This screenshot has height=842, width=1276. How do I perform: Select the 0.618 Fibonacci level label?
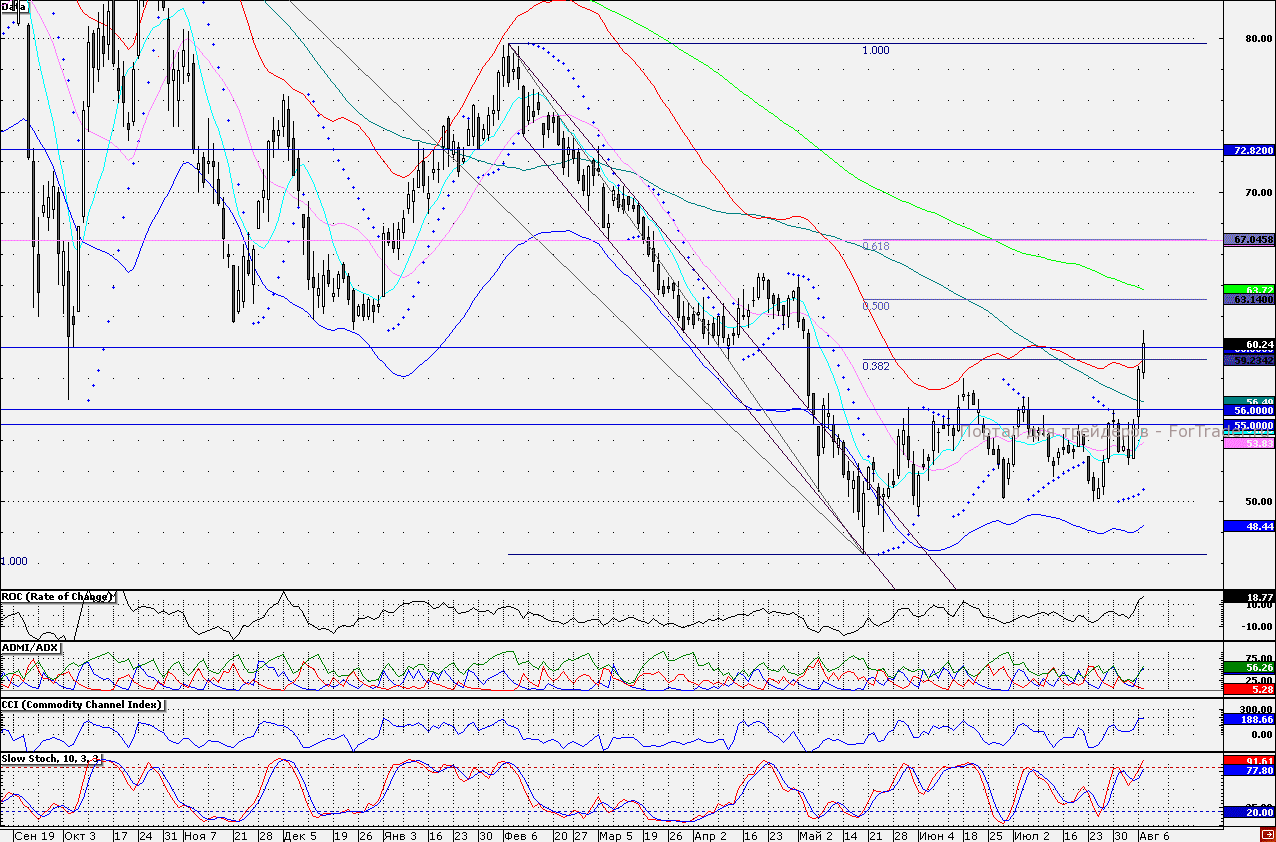click(x=875, y=246)
